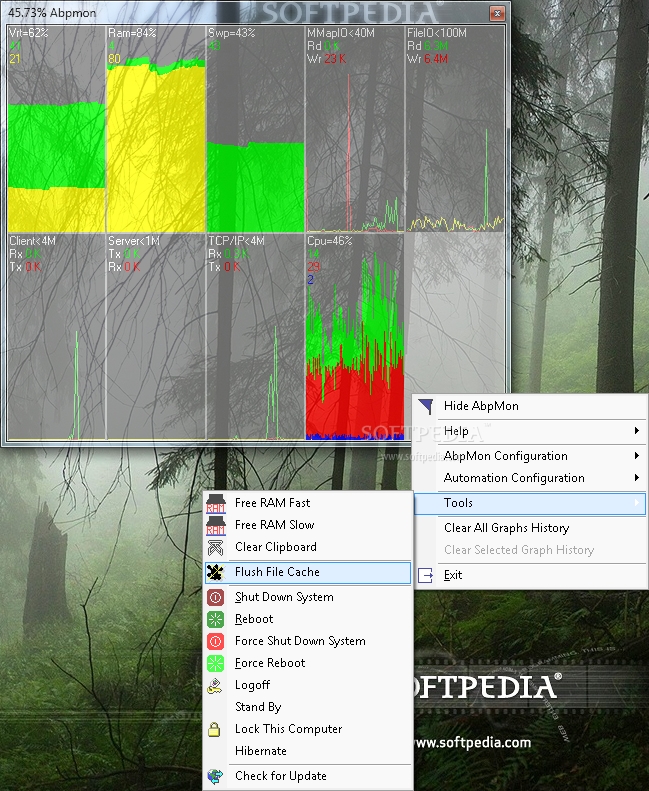This screenshot has height=791, width=649.
Task: Open the Tools menu item
Action: pos(530,503)
